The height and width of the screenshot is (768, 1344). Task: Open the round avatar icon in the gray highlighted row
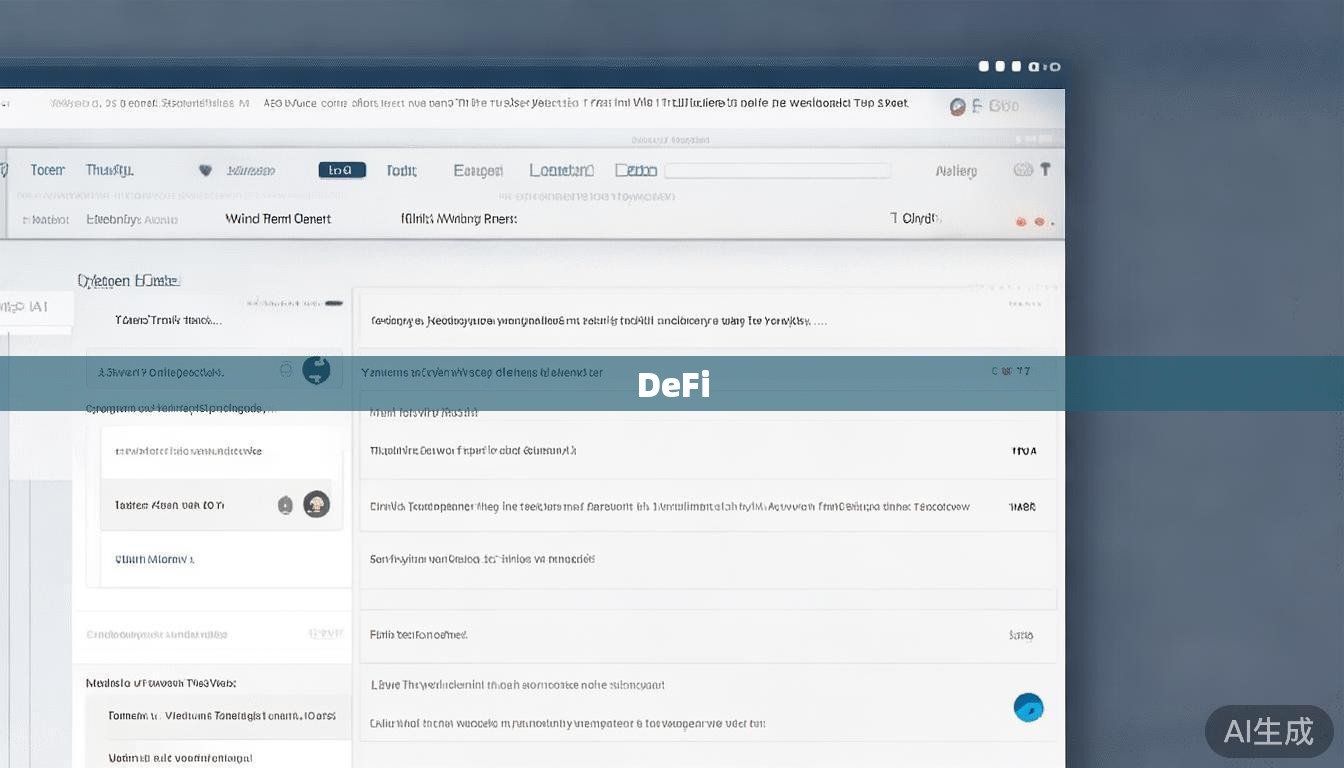[x=316, y=504]
